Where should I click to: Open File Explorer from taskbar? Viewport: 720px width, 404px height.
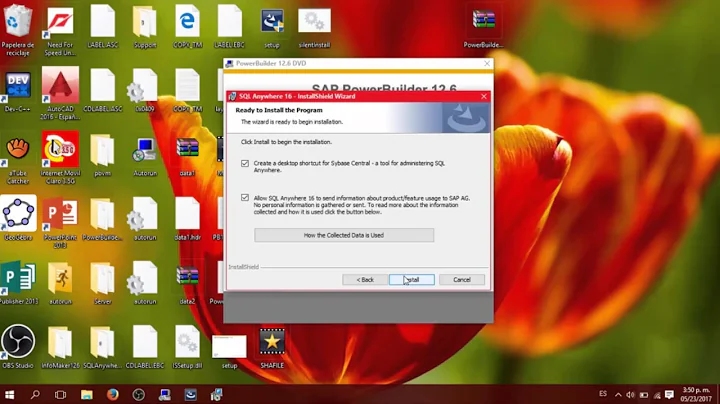pos(86,394)
